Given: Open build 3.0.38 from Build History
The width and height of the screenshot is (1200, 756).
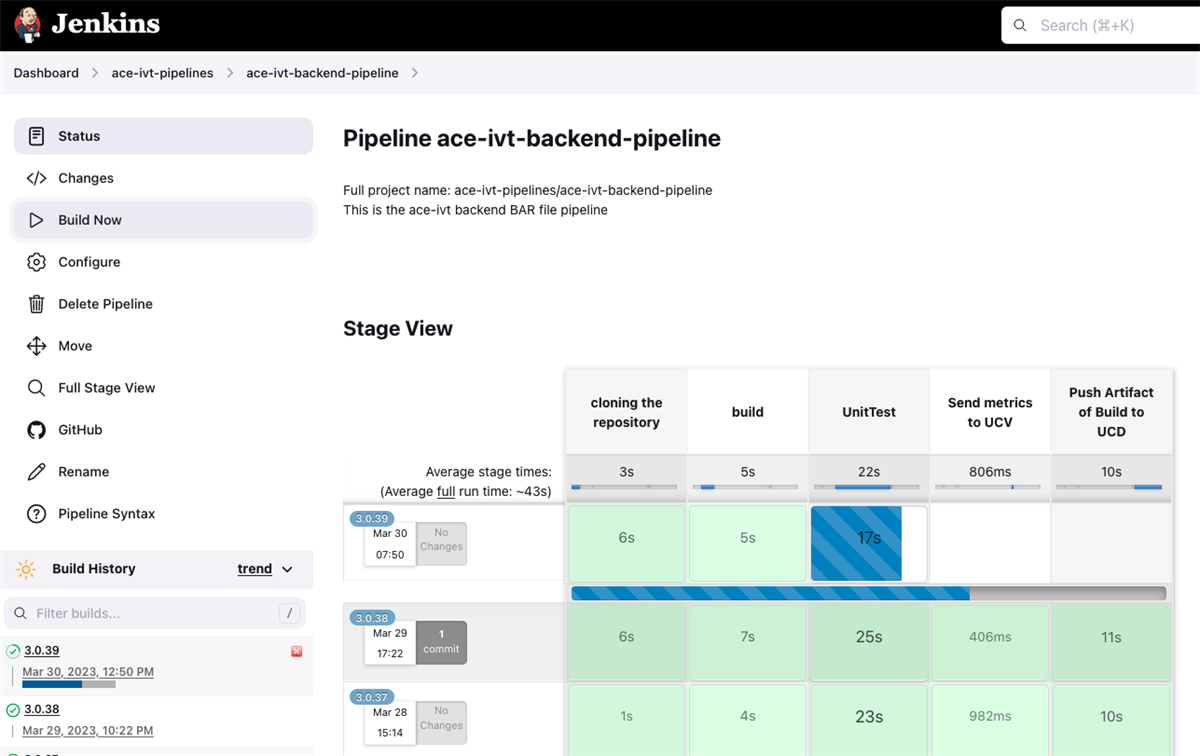Looking at the screenshot, I should [x=44, y=709].
